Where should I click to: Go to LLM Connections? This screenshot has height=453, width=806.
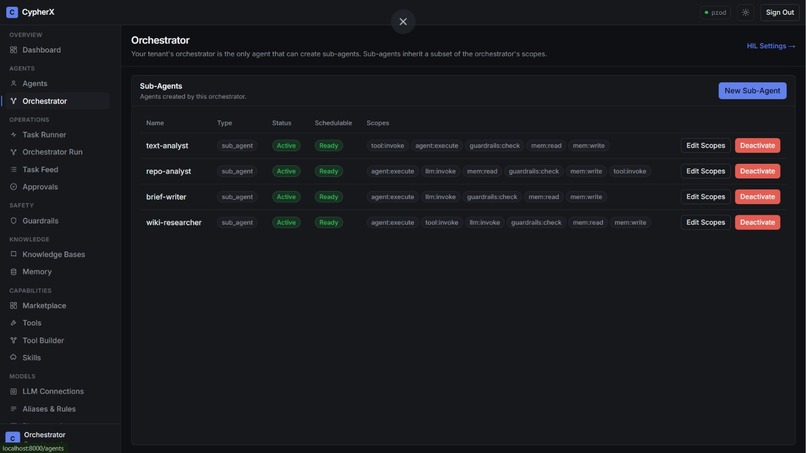click(x=53, y=391)
